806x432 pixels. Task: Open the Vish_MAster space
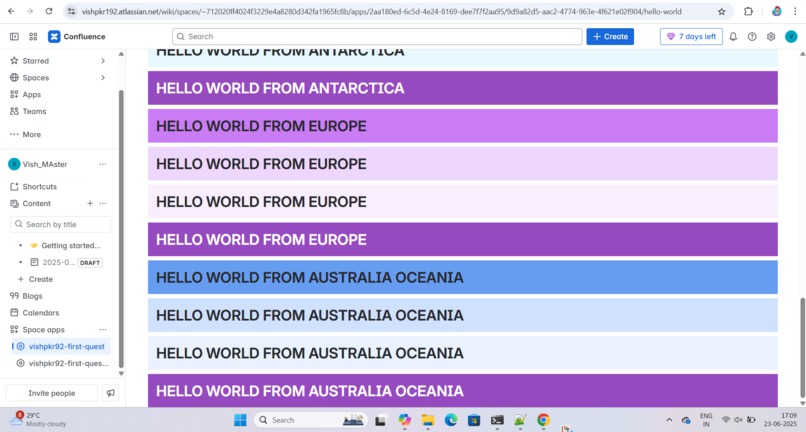(x=45, y=164)
